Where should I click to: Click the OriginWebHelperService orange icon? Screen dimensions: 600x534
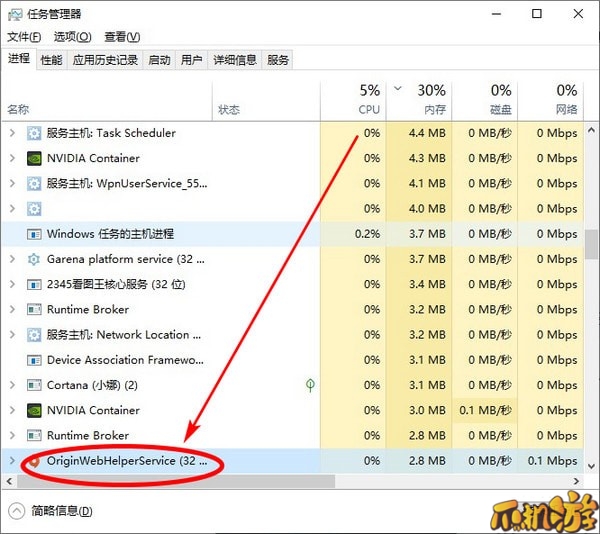point(34,461)
